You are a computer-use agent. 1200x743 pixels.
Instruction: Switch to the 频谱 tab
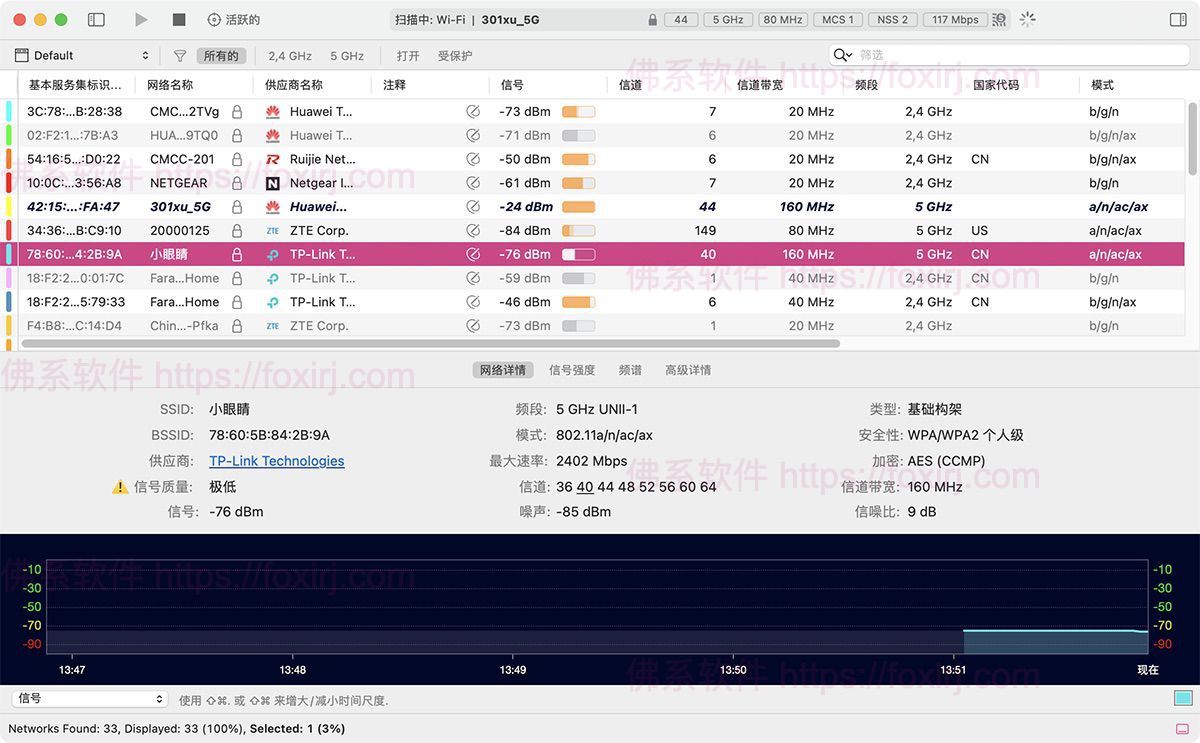(630, 370)
